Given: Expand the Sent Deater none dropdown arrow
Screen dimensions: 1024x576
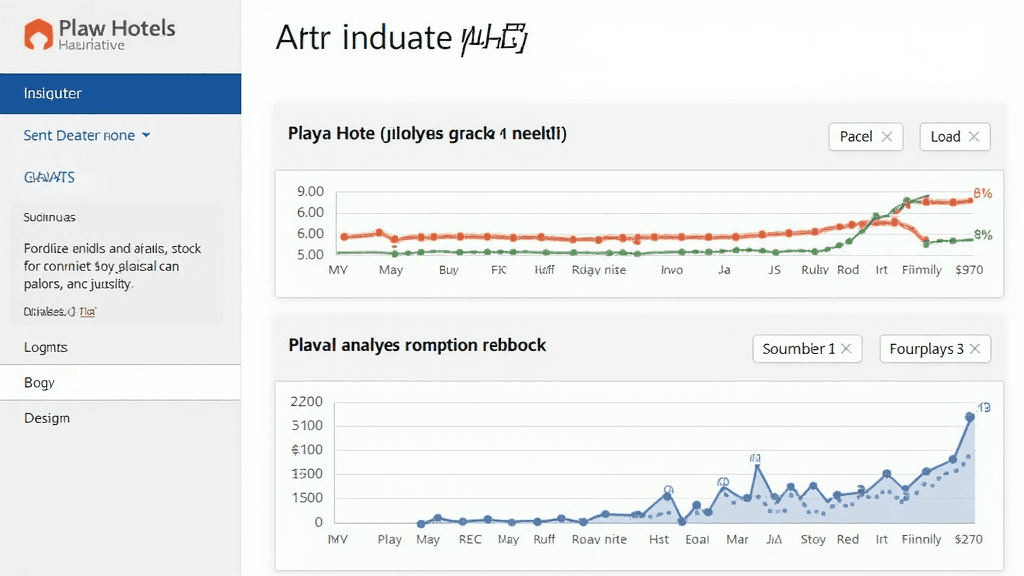Looking at the screenshot, I should tap(146, 136).
